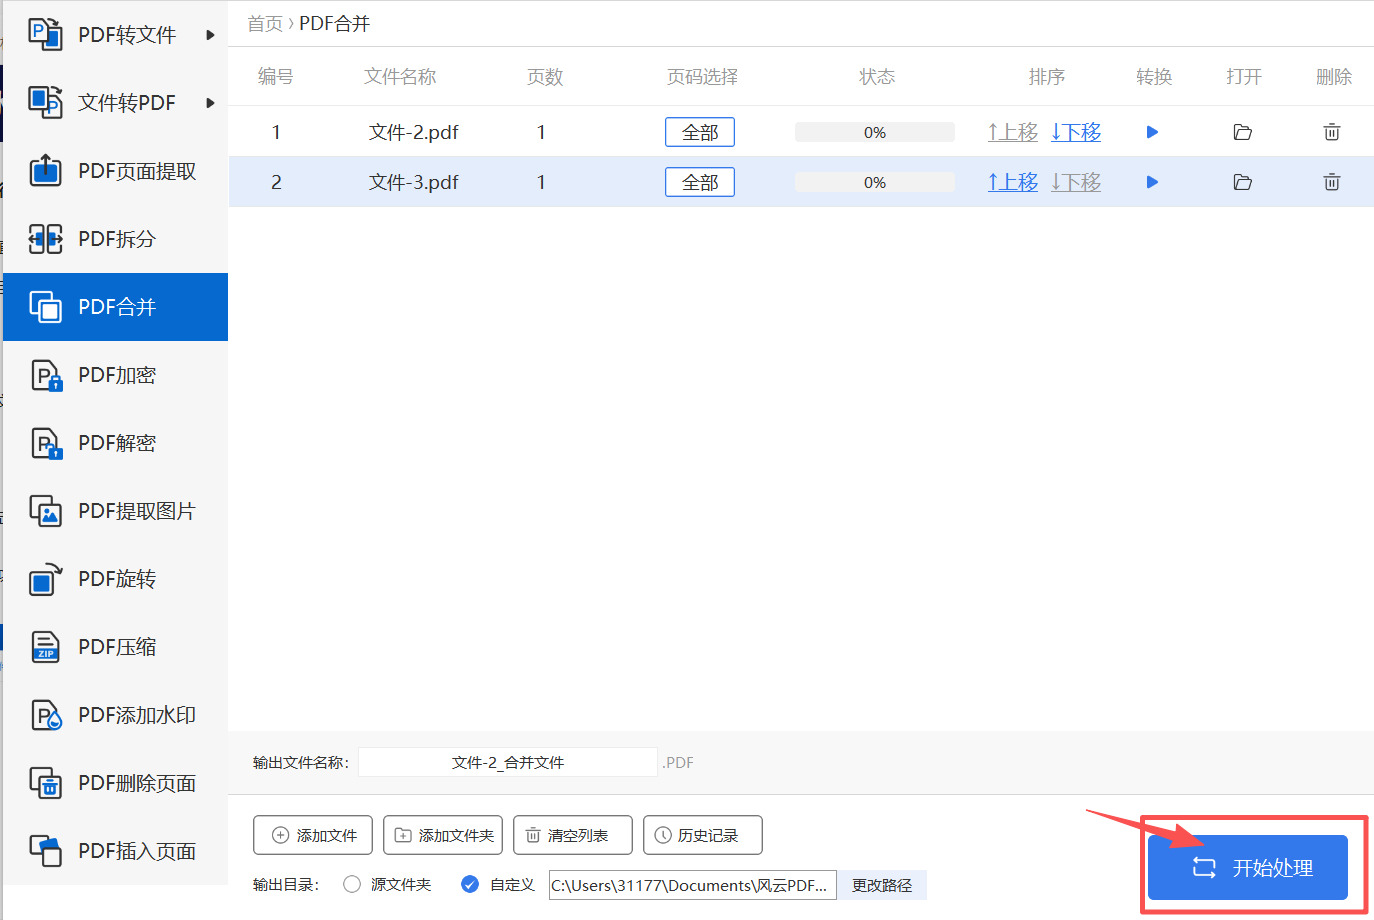Open 文件-3.pdf using its folder icon
The image size is (1374, 920).
point(1243,181)
